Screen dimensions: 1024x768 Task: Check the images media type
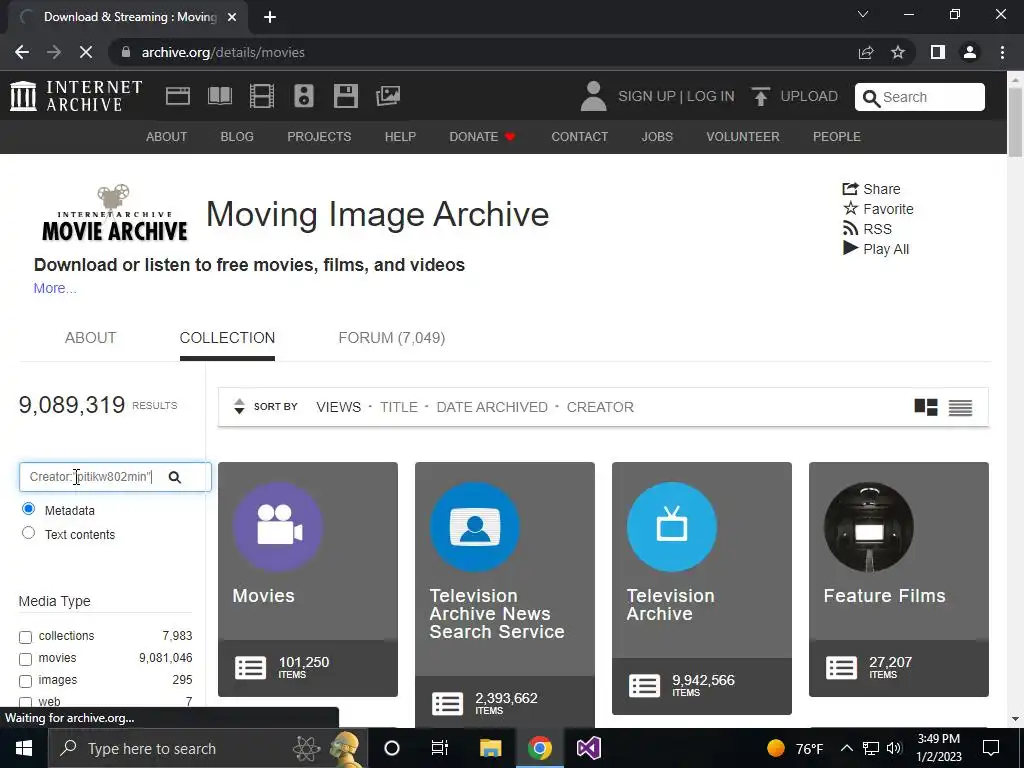point(25,681)
